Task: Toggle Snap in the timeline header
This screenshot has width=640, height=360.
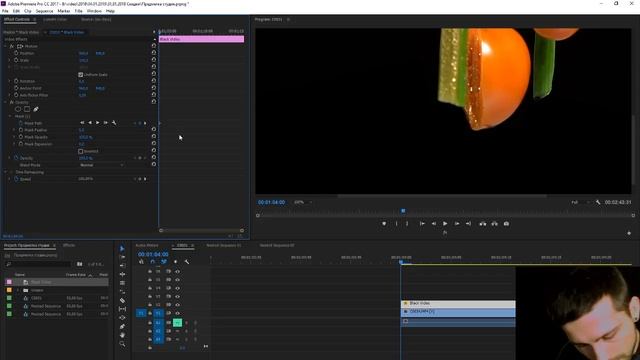Action: (x=153, y=262)
